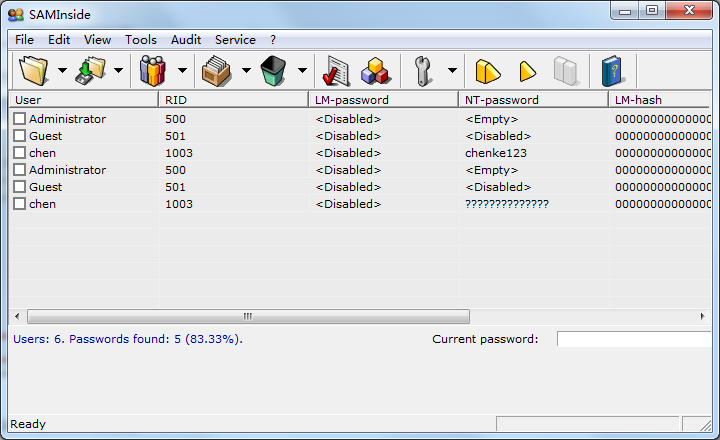Click the colorful people users icon

click(x=152, y=70)
